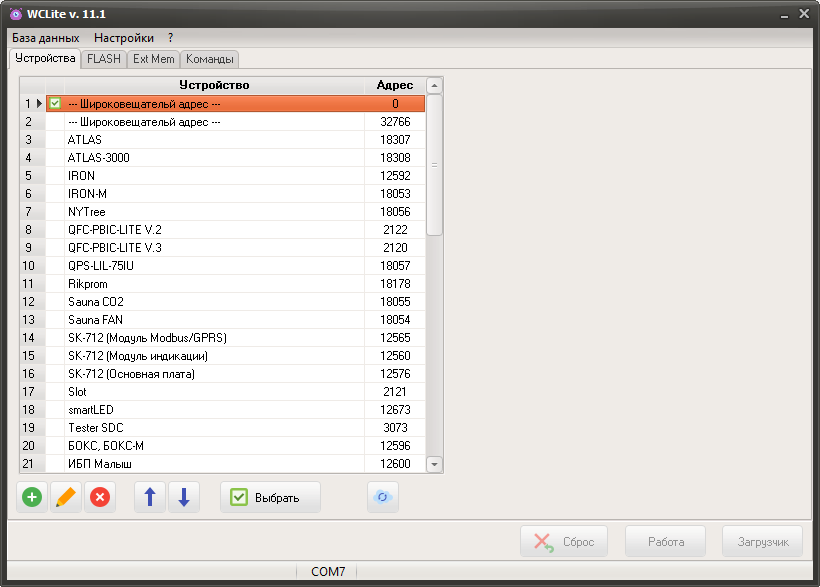Viewport: 820px width, 587px height.
Task: Click the WCLite app icon in title bar
Action: [x=15, y=14]
